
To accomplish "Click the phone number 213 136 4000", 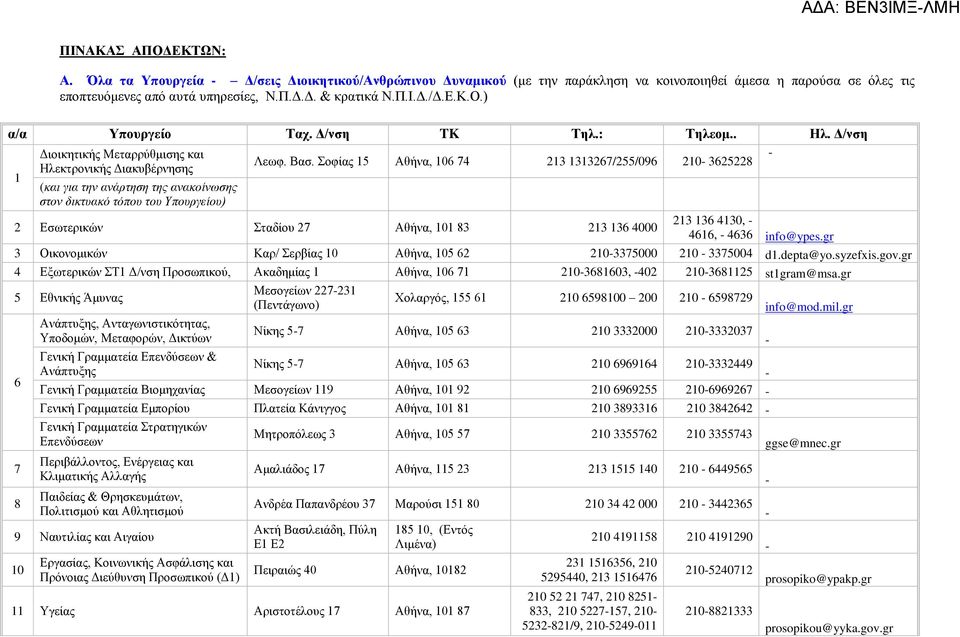I will [623, 228].
